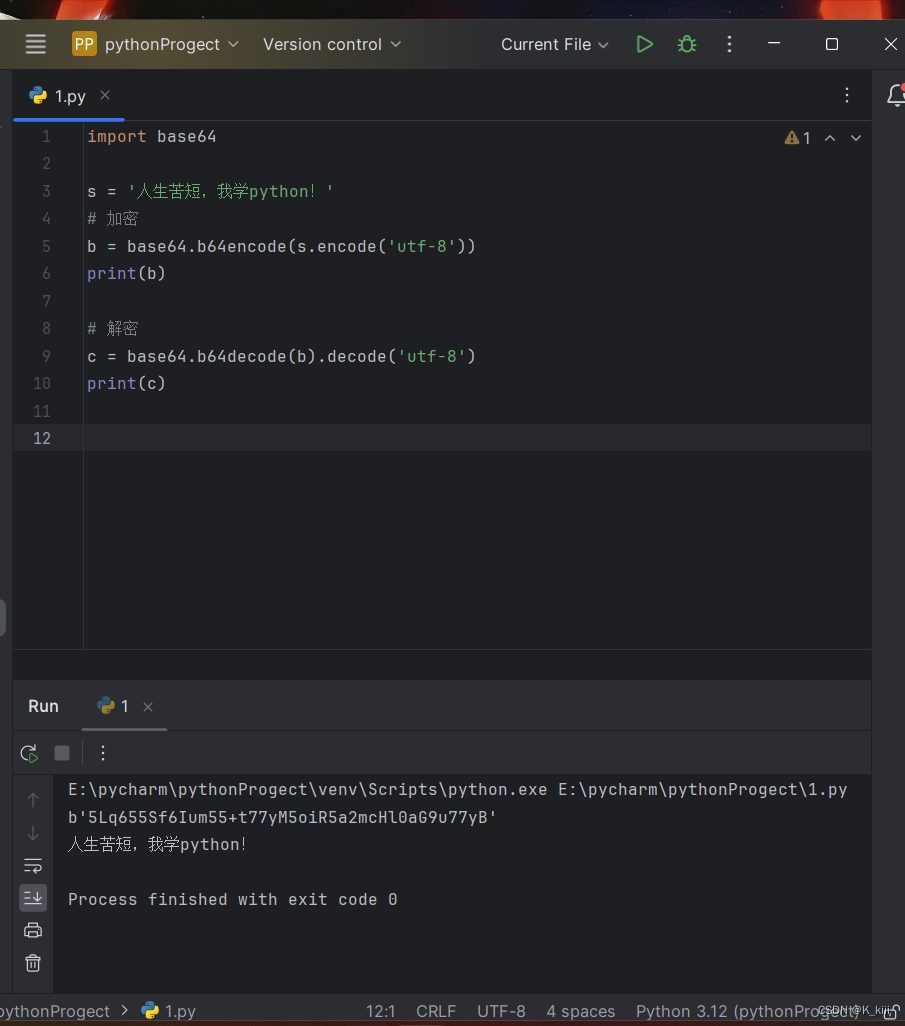Click the inspection warning indicator showing 1
This screenshot has height=1026, width=905.
[x=797, y=137]
